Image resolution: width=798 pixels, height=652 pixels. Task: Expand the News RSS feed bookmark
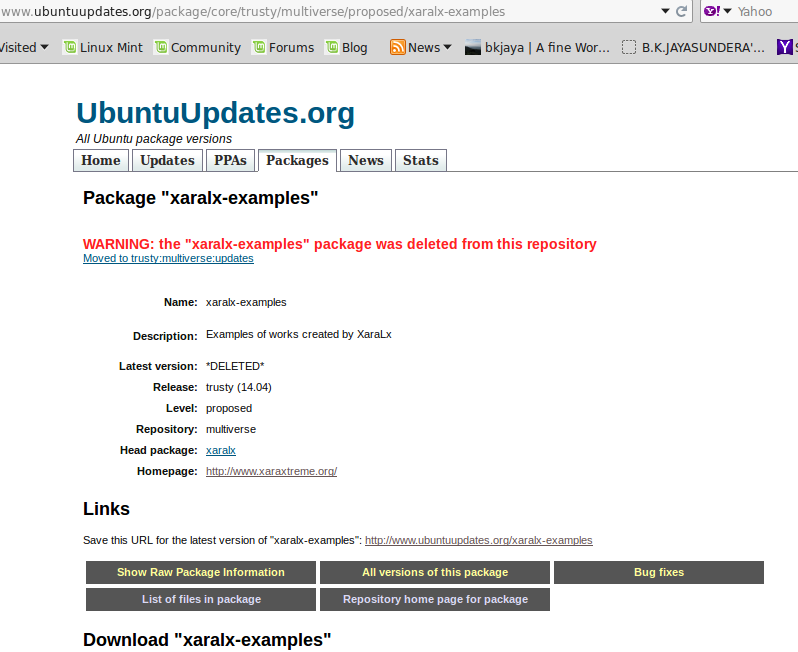[x=420, y=47]
